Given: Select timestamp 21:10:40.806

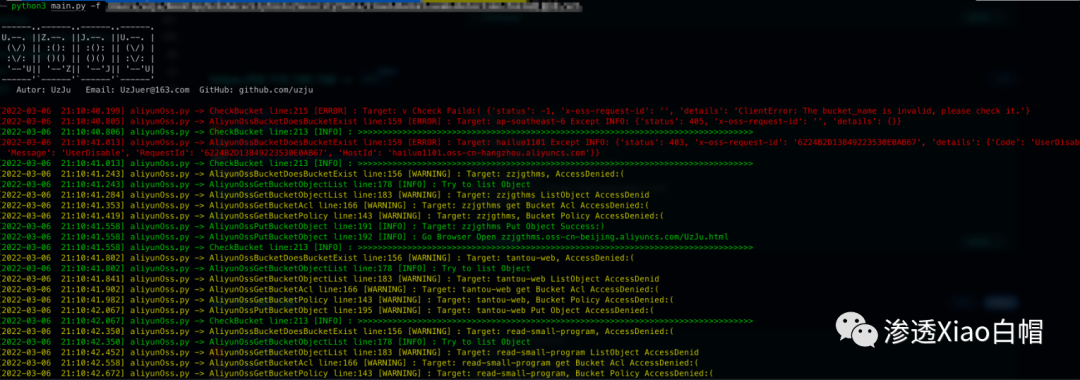Looking at the screenshot, I should [x=92, y=131].
